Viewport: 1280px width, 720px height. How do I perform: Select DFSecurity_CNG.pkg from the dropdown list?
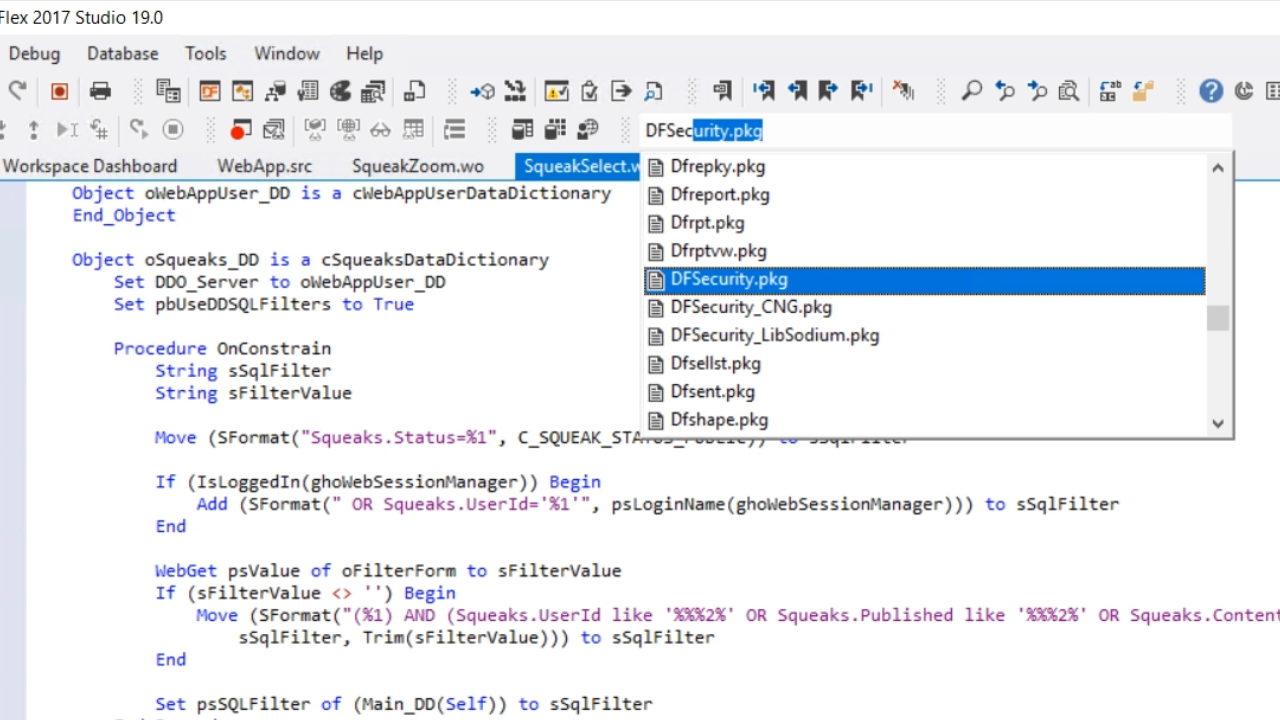(750, 308)
